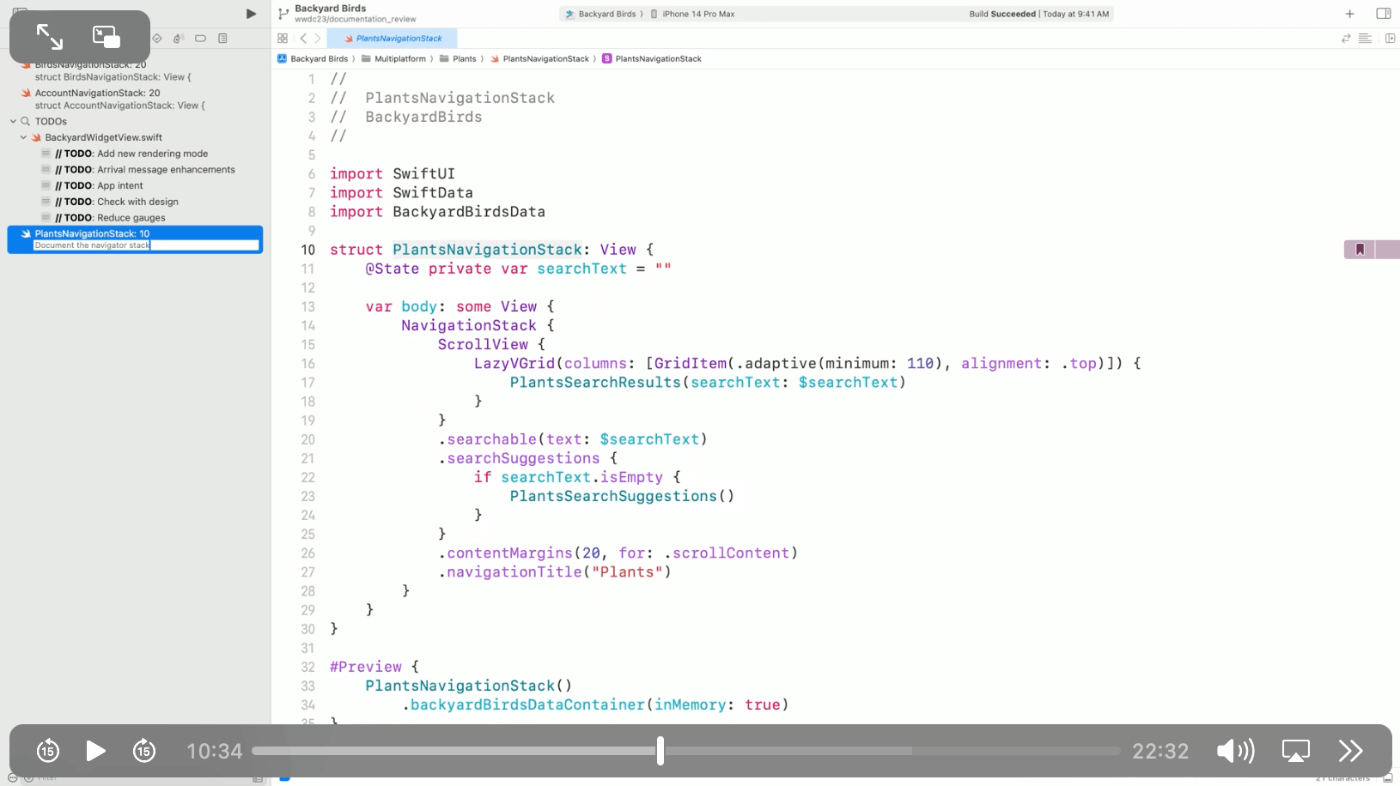
Task: Choose the Backyard Birds scheme
Action: coord(600,14)
